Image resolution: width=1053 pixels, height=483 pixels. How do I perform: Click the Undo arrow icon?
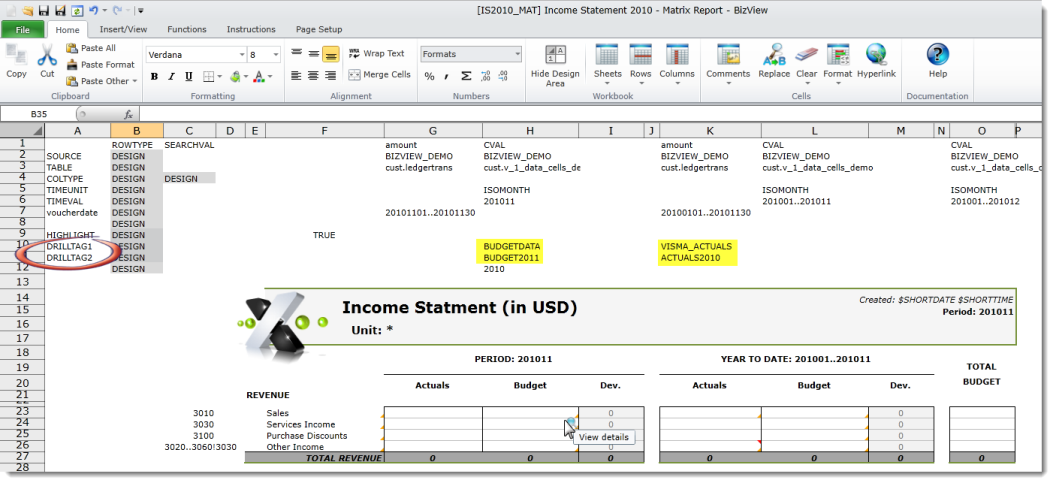click(93, 11)
